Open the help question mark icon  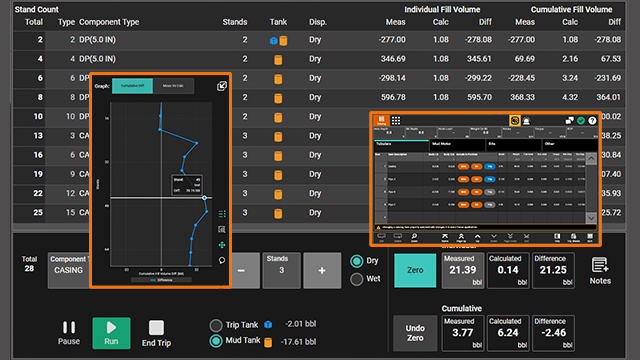pos(592,120)
